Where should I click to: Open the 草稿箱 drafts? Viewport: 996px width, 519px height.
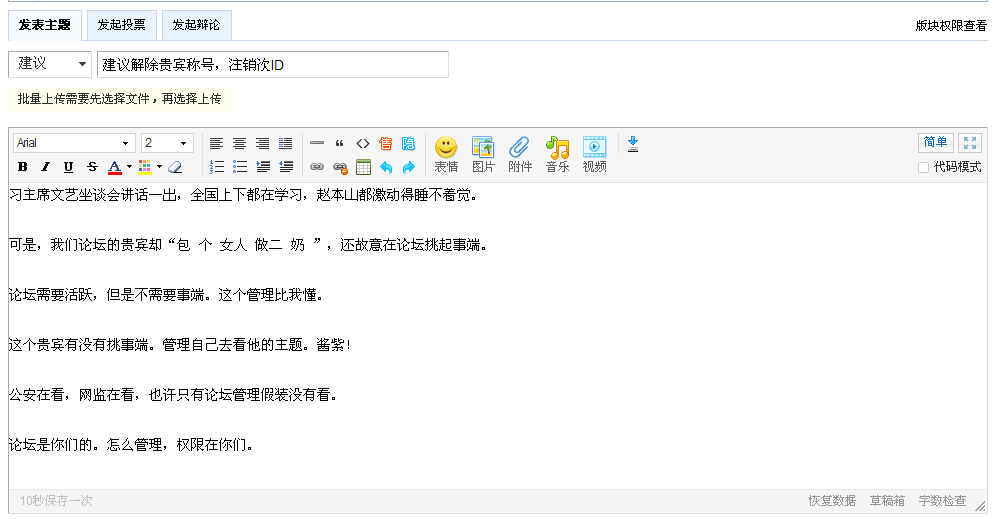tap(887, 501)
